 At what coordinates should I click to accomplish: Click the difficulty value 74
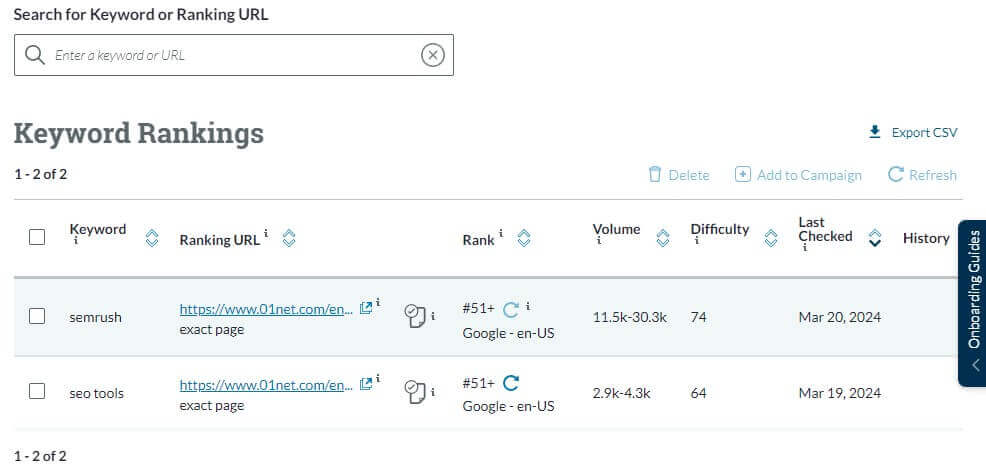698,317
